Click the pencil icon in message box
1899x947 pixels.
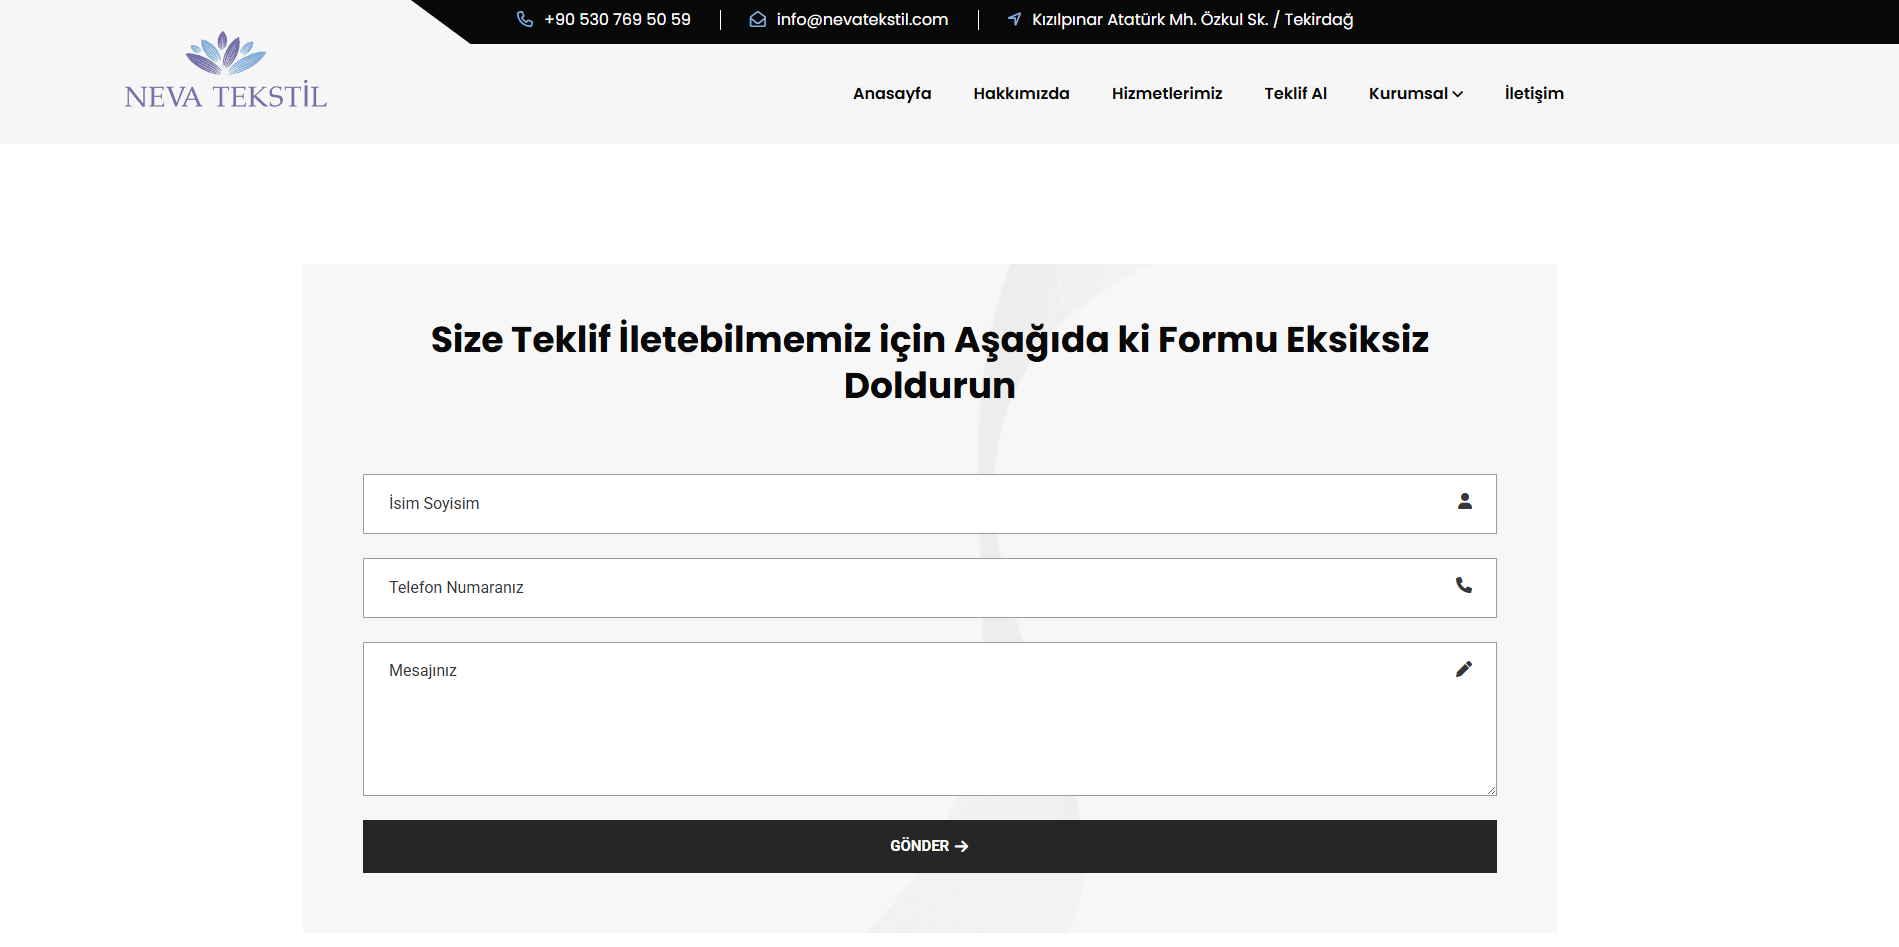[1464, 669]
